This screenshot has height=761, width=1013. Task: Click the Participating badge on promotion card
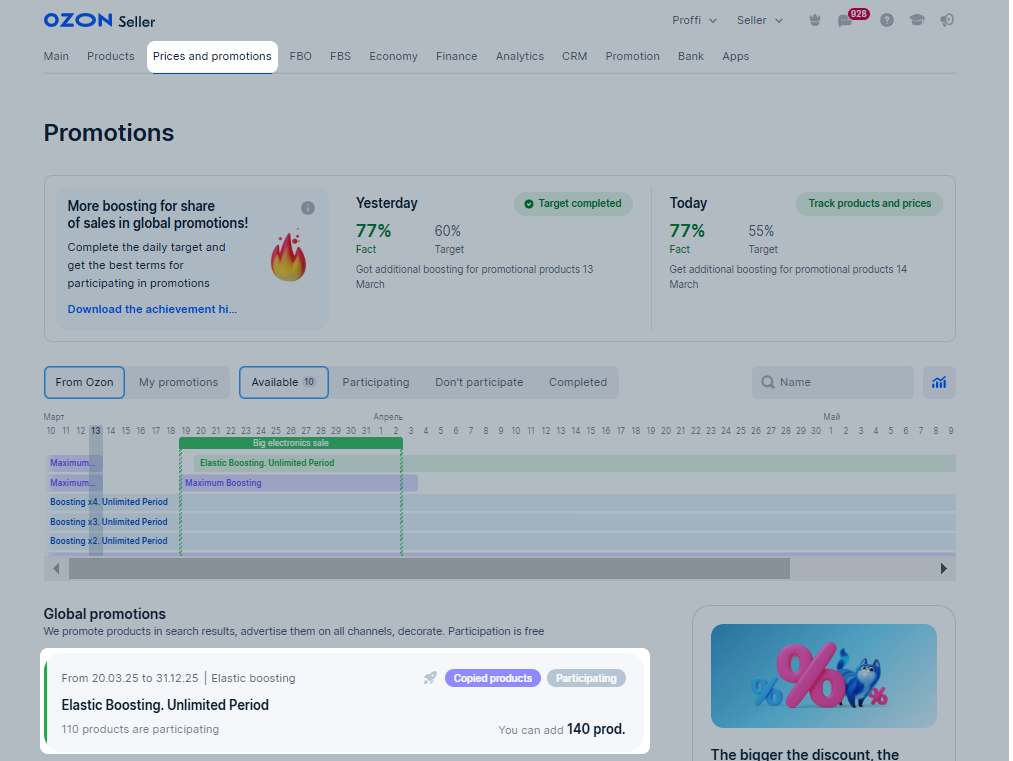pos(586,678)
